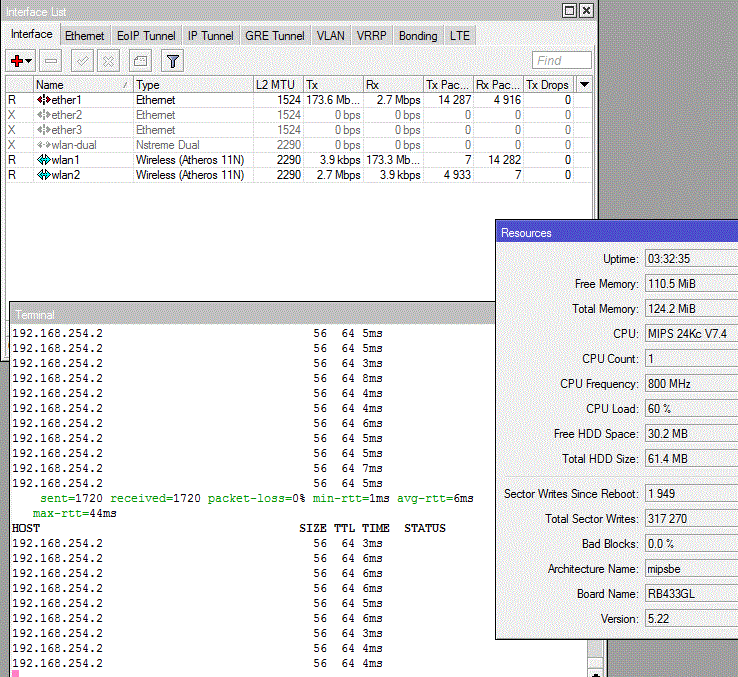Select the wlan-dual row name
738x677 pixels.
(x=74, y=145)
